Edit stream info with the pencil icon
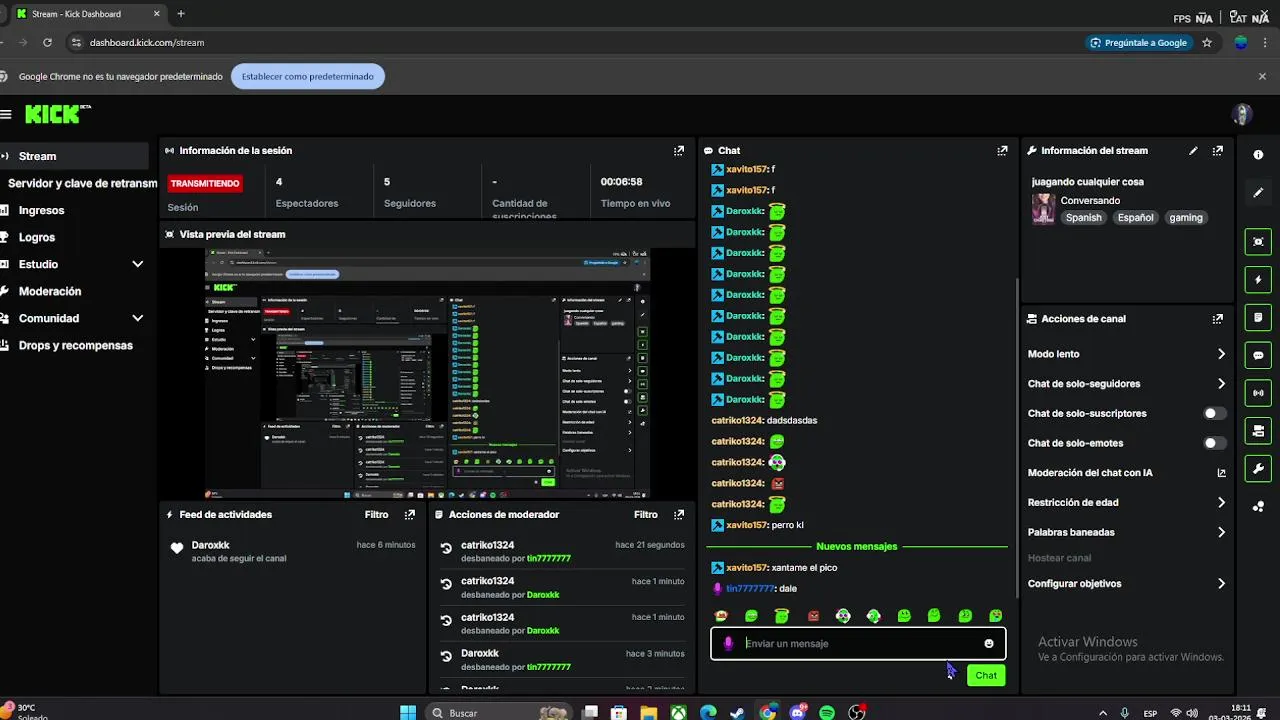Image resolution: width=1280 pixels, height=720 pixels. 1193,151
